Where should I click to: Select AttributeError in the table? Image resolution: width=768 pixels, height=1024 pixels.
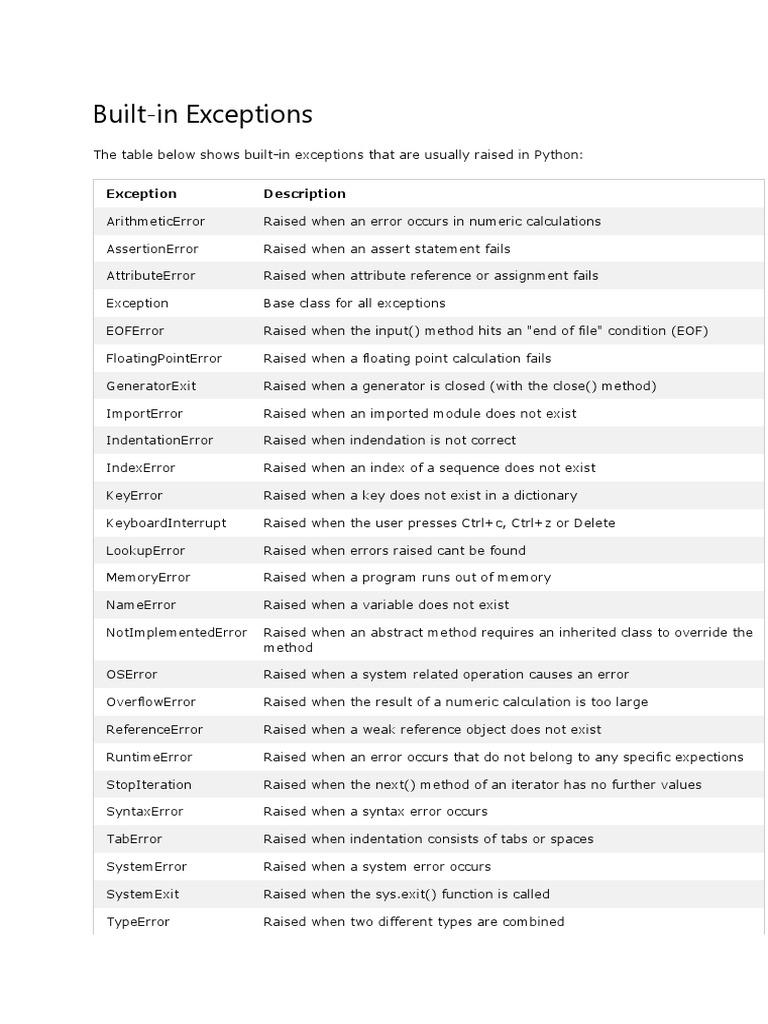[150, 276]
